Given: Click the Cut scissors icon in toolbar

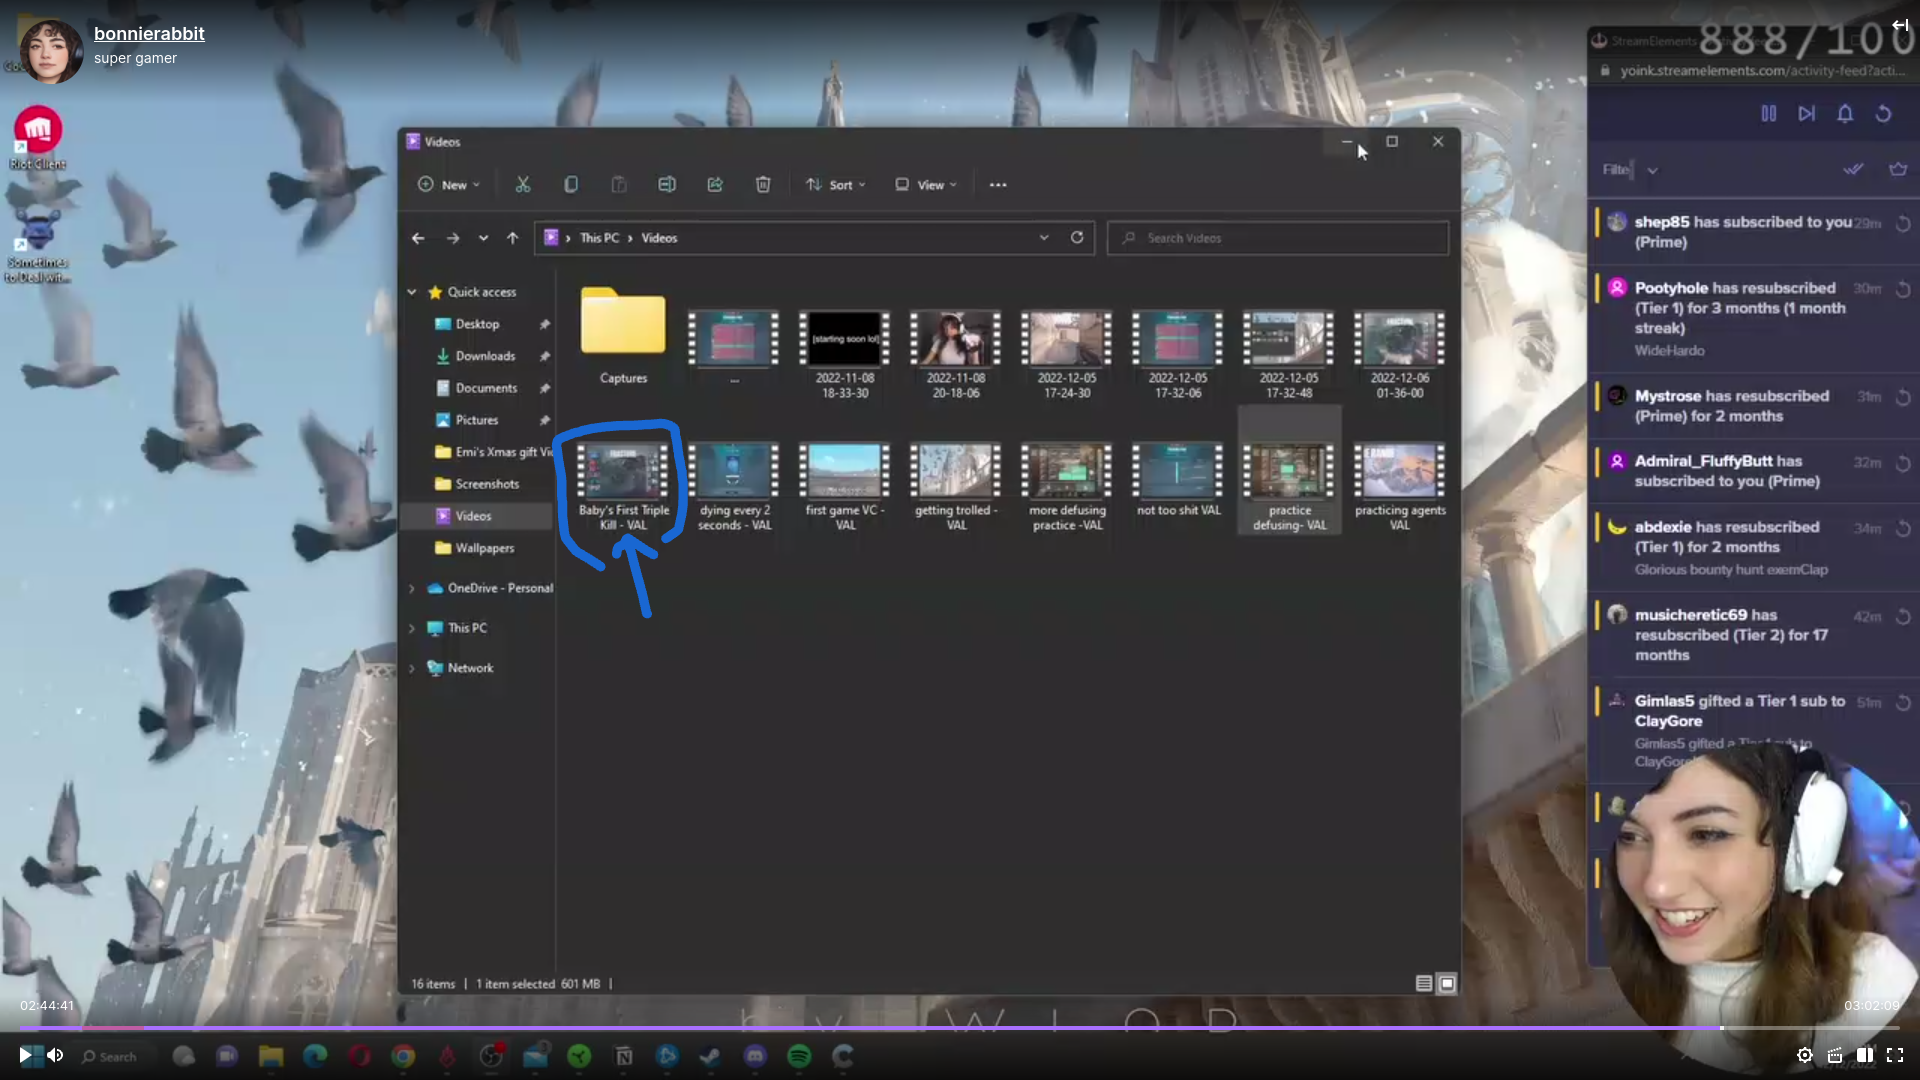Looking at the screenshot, I should point(523,185).
